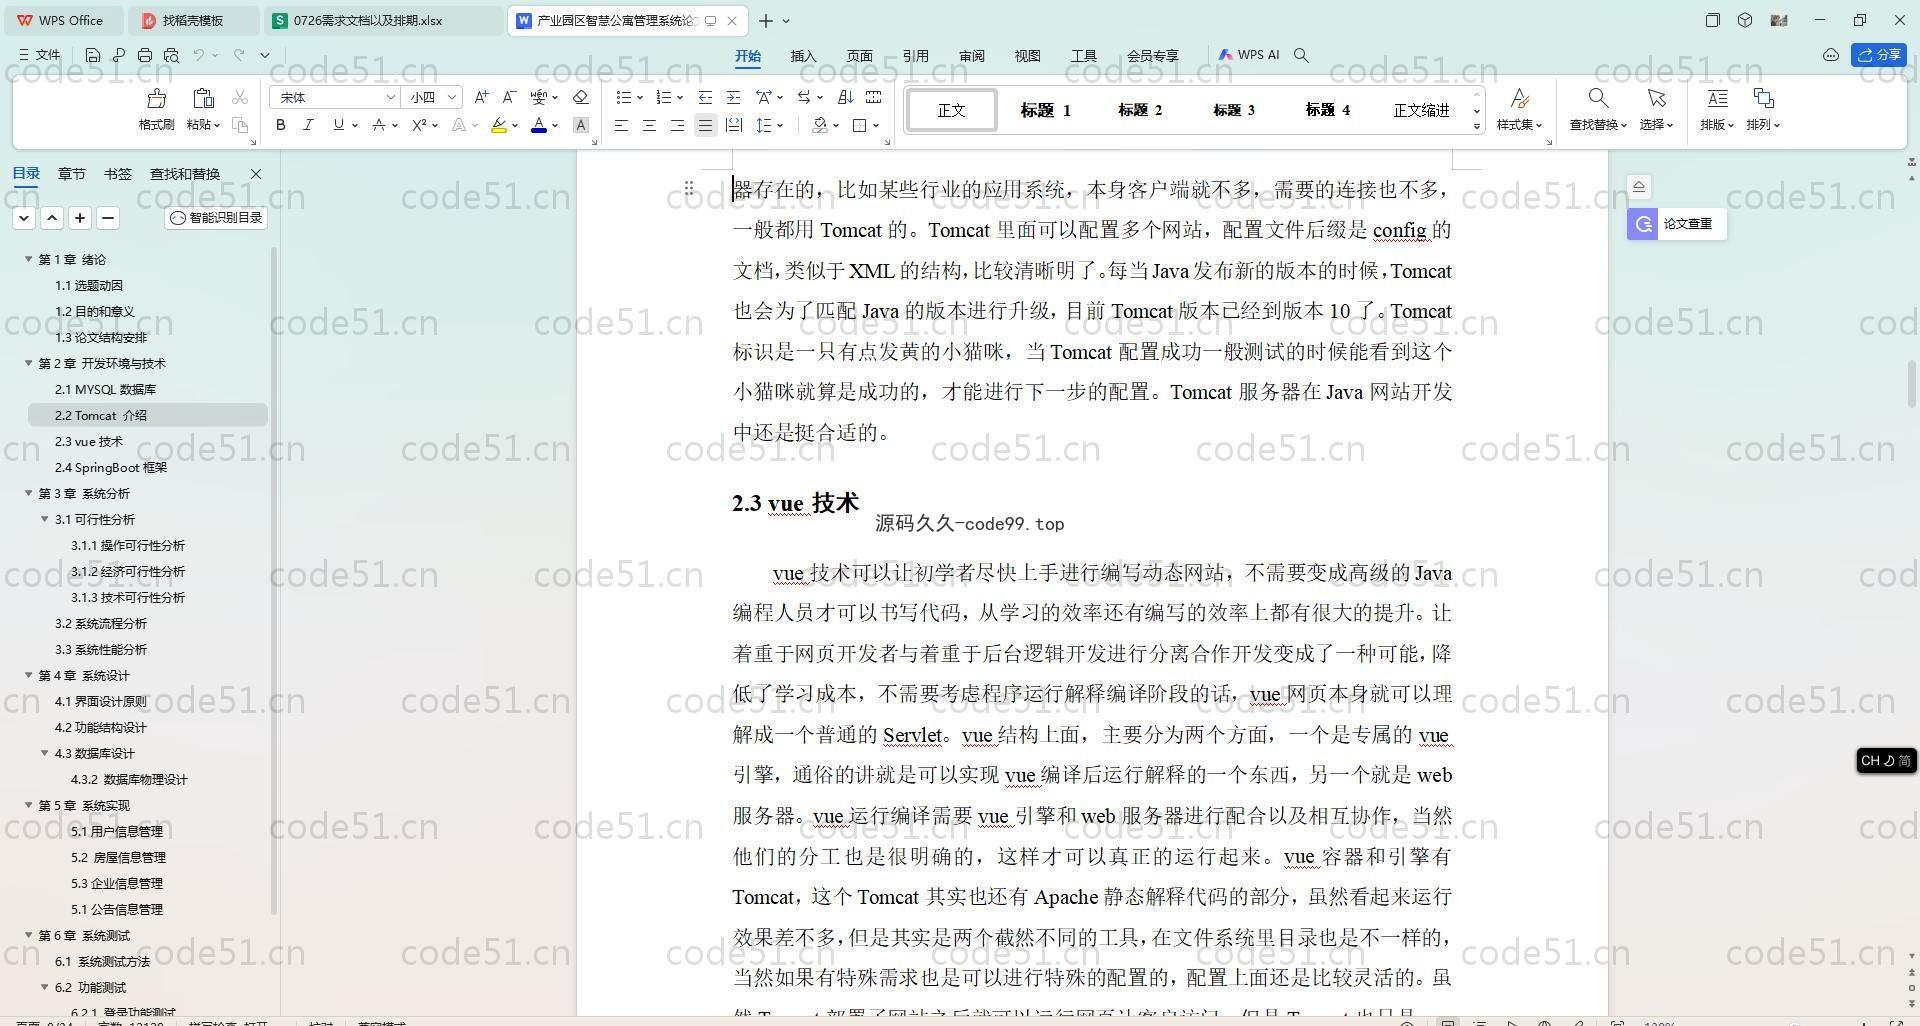Switch to the 书签 sidebar tab

pos(117,174)
